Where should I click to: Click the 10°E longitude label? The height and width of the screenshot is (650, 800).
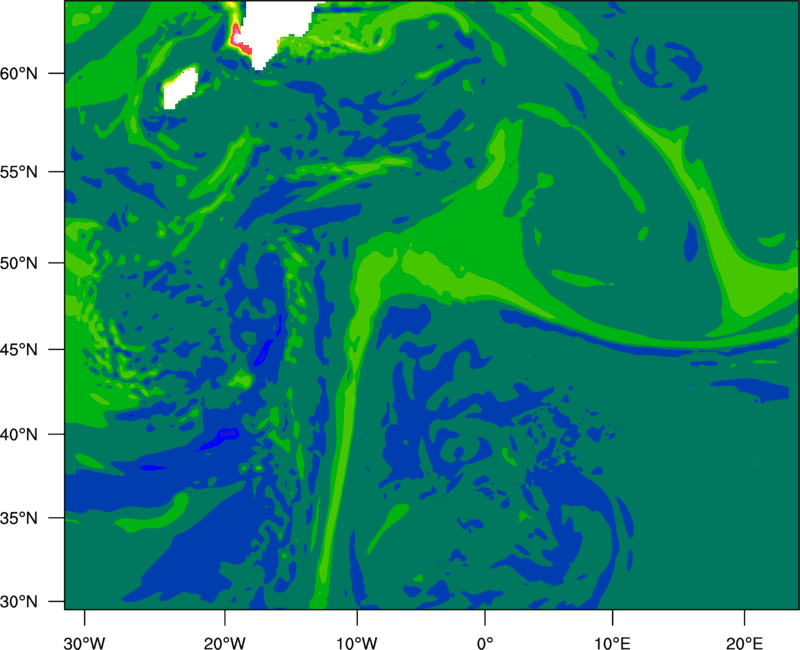pos(612,643)
